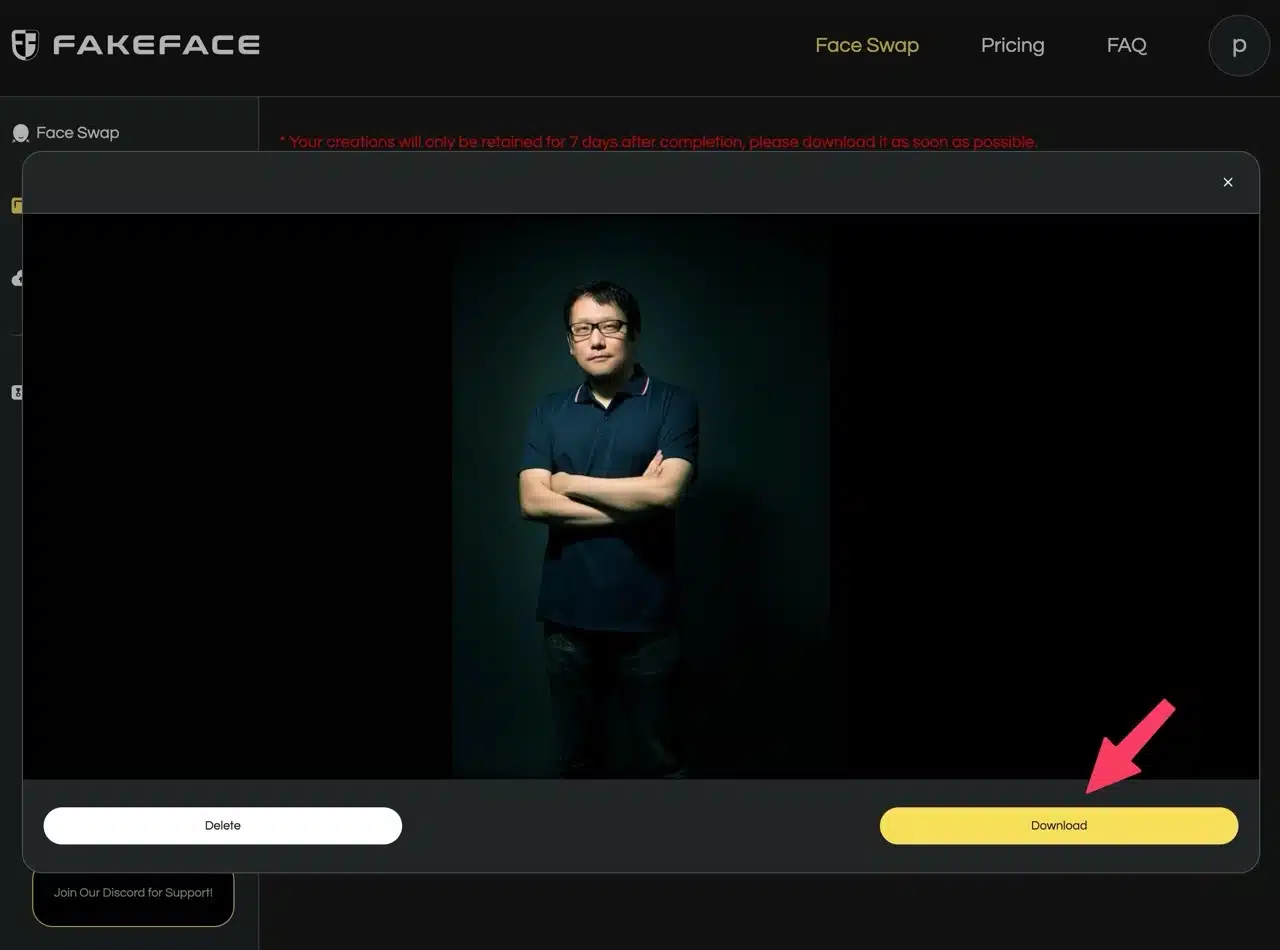Click the yellow sidebar icon behind the dialog

pos(16,205)
